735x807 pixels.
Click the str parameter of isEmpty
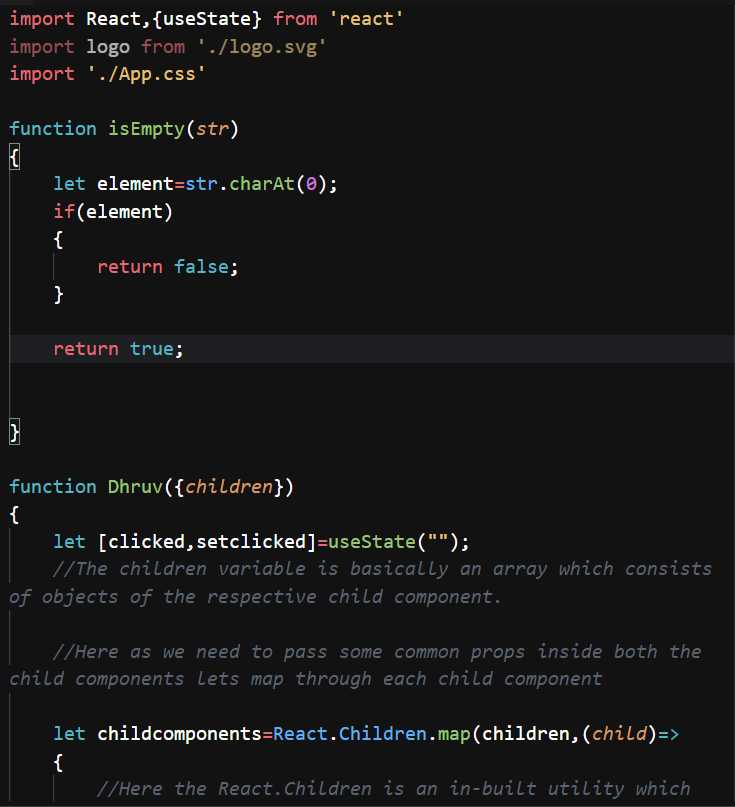pyautogui.click(x=212, y=129)
